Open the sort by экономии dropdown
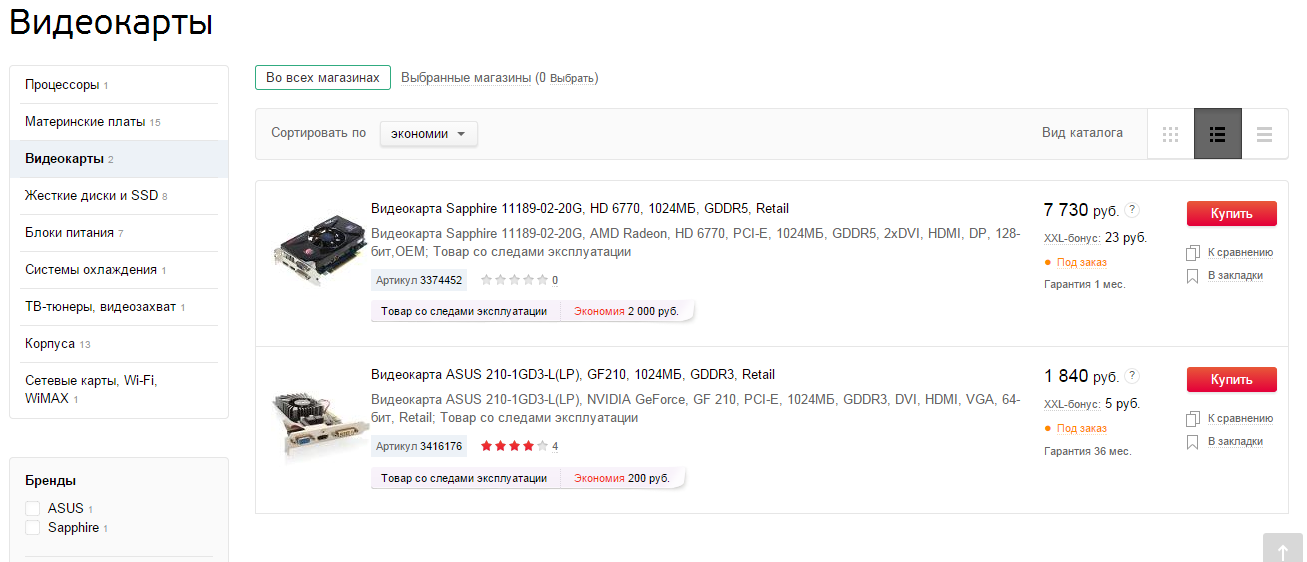 pyautogui.click(x=428, y=133)
